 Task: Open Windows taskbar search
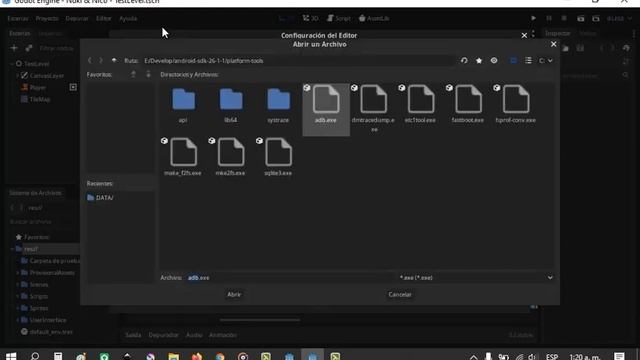pos(35,356)
